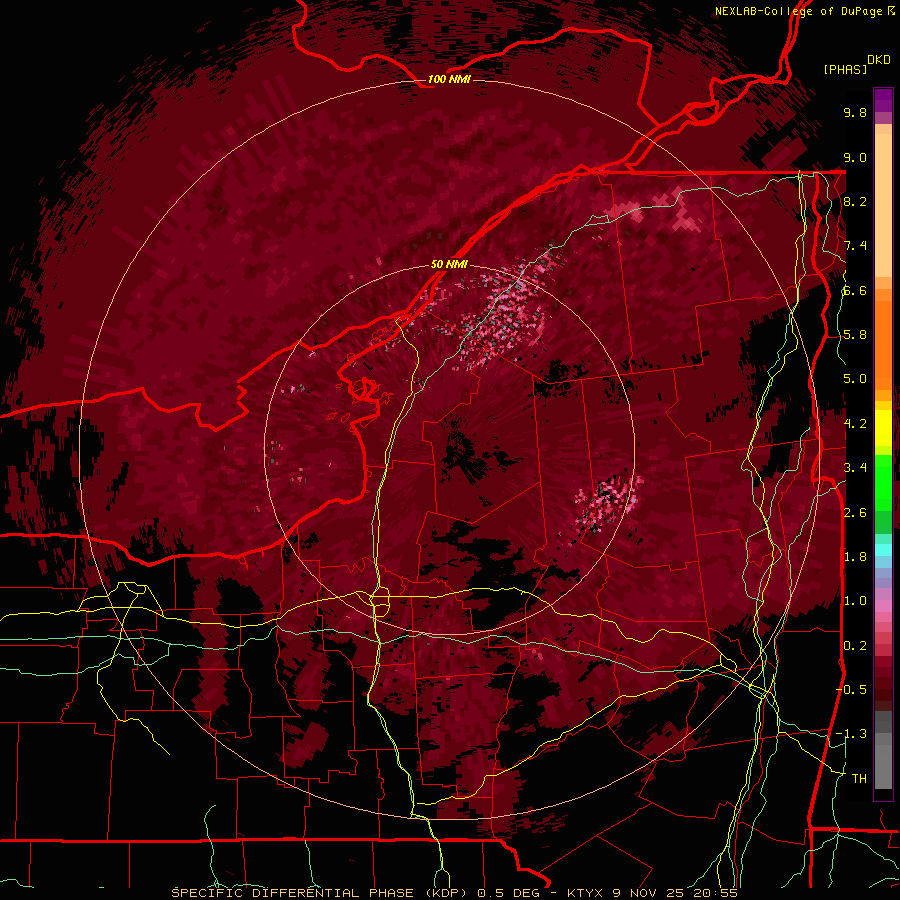Pick the cyan segment of the color bar
Screen dimensions: 900x900
point(883,550)
